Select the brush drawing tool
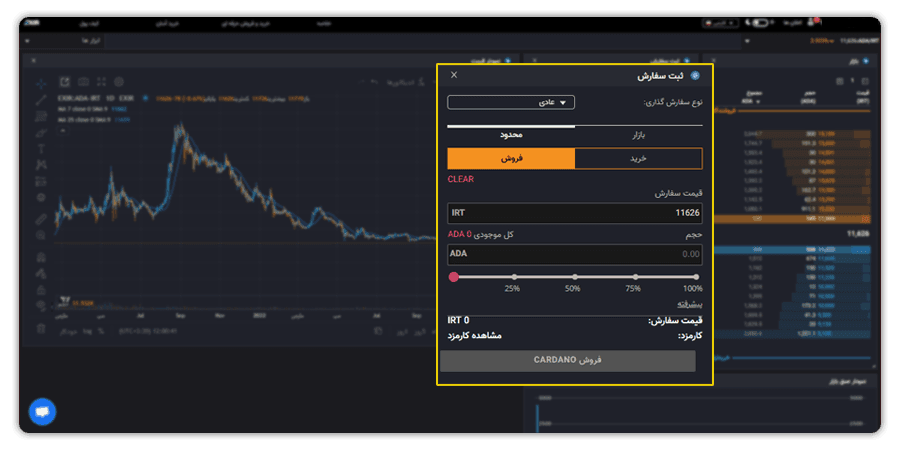This screenshot has height=450, width=900. click(41, 133)
